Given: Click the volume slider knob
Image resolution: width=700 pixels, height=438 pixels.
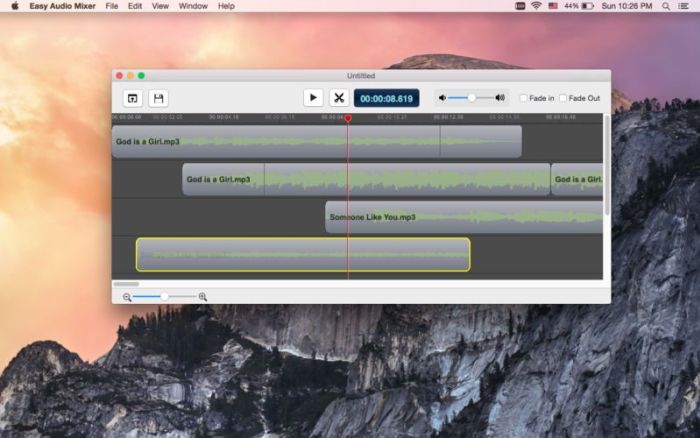Looking at the screenshot, I should (x=471, y=98).
